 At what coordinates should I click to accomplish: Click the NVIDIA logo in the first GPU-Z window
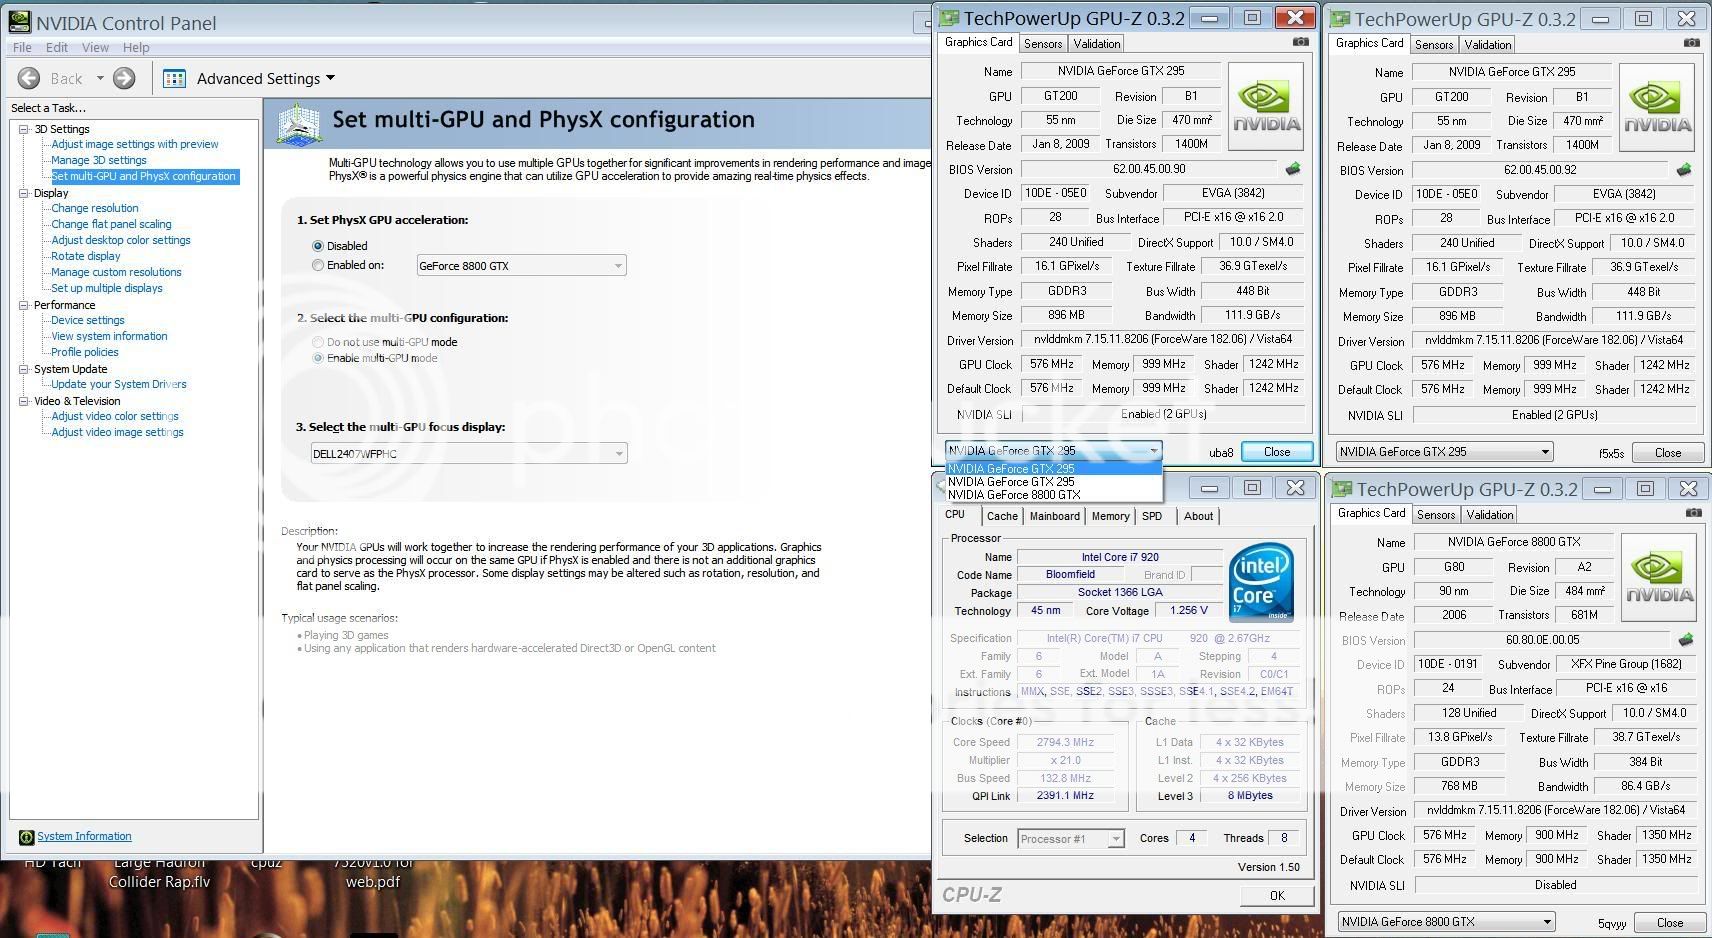tap(1265, 107)
